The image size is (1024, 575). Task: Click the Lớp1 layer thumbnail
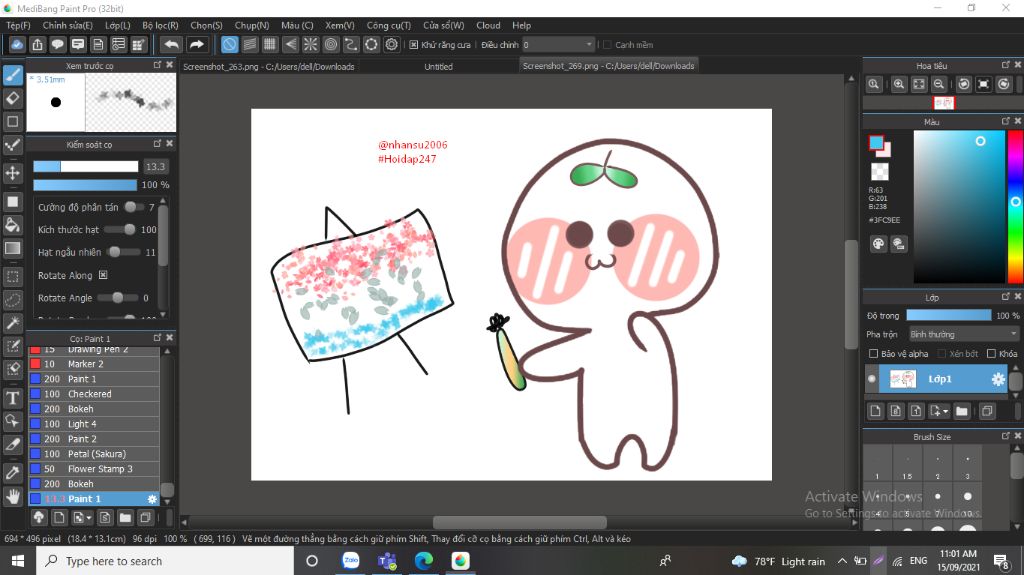click(903, 379)
